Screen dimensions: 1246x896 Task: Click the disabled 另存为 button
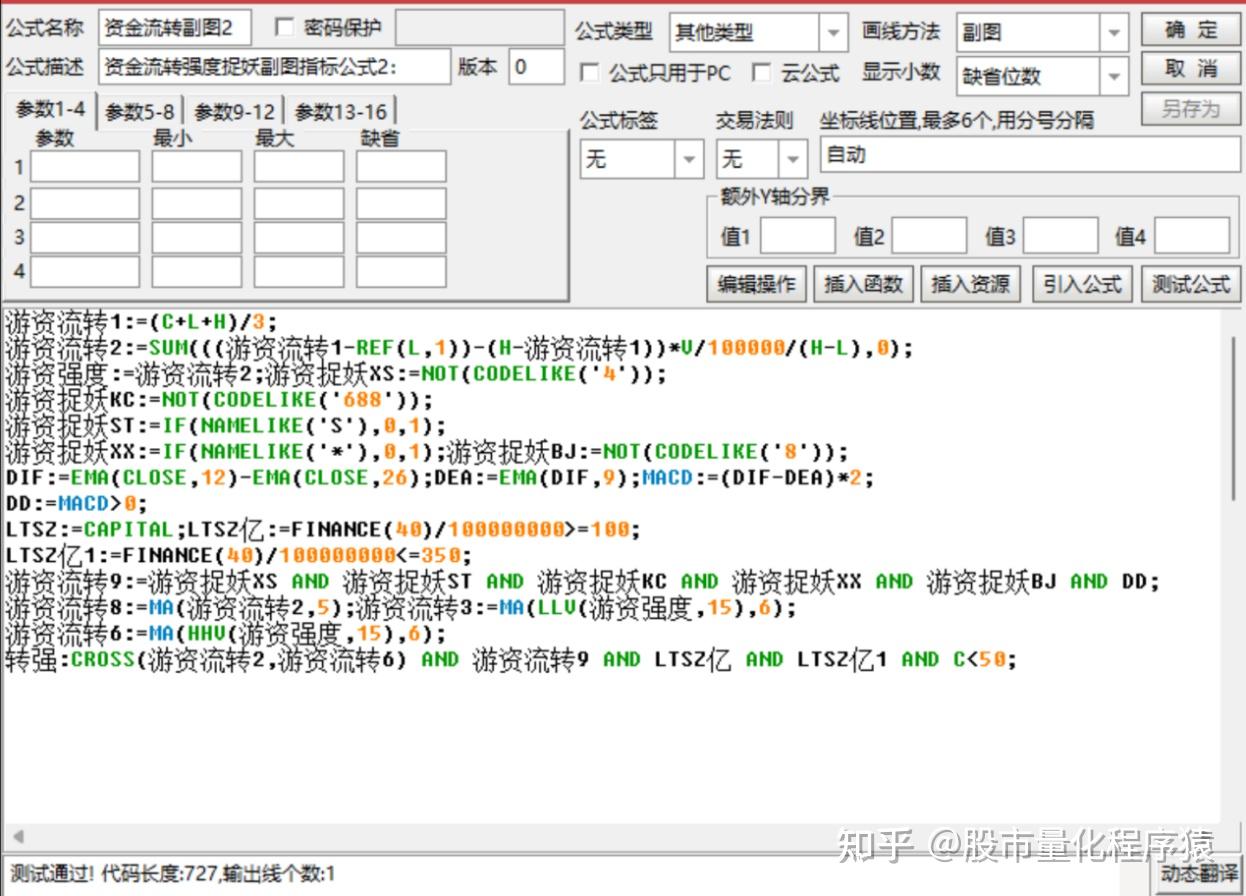[x=1191, y=109]
